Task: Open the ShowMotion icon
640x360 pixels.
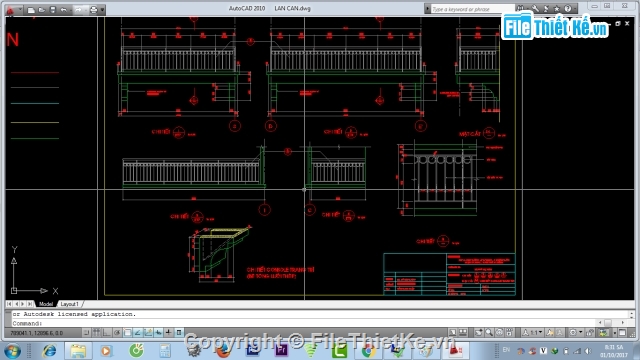Action: [x=509, y=333]
